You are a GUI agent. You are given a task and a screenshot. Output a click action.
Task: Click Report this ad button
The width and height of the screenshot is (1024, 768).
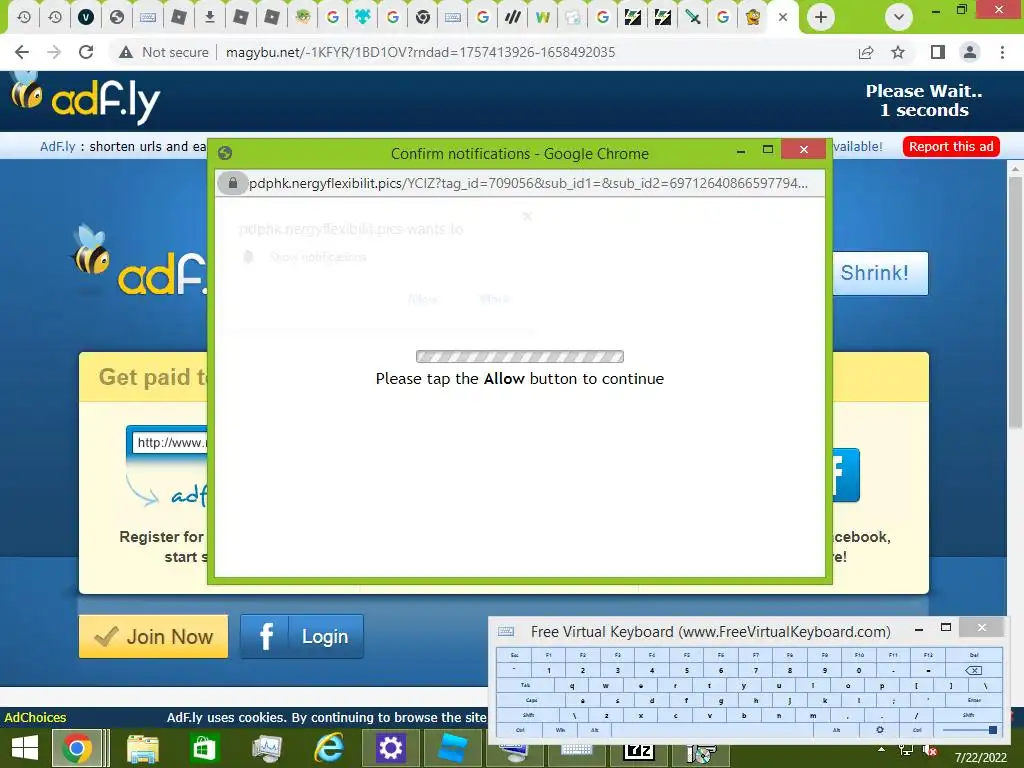951,146
